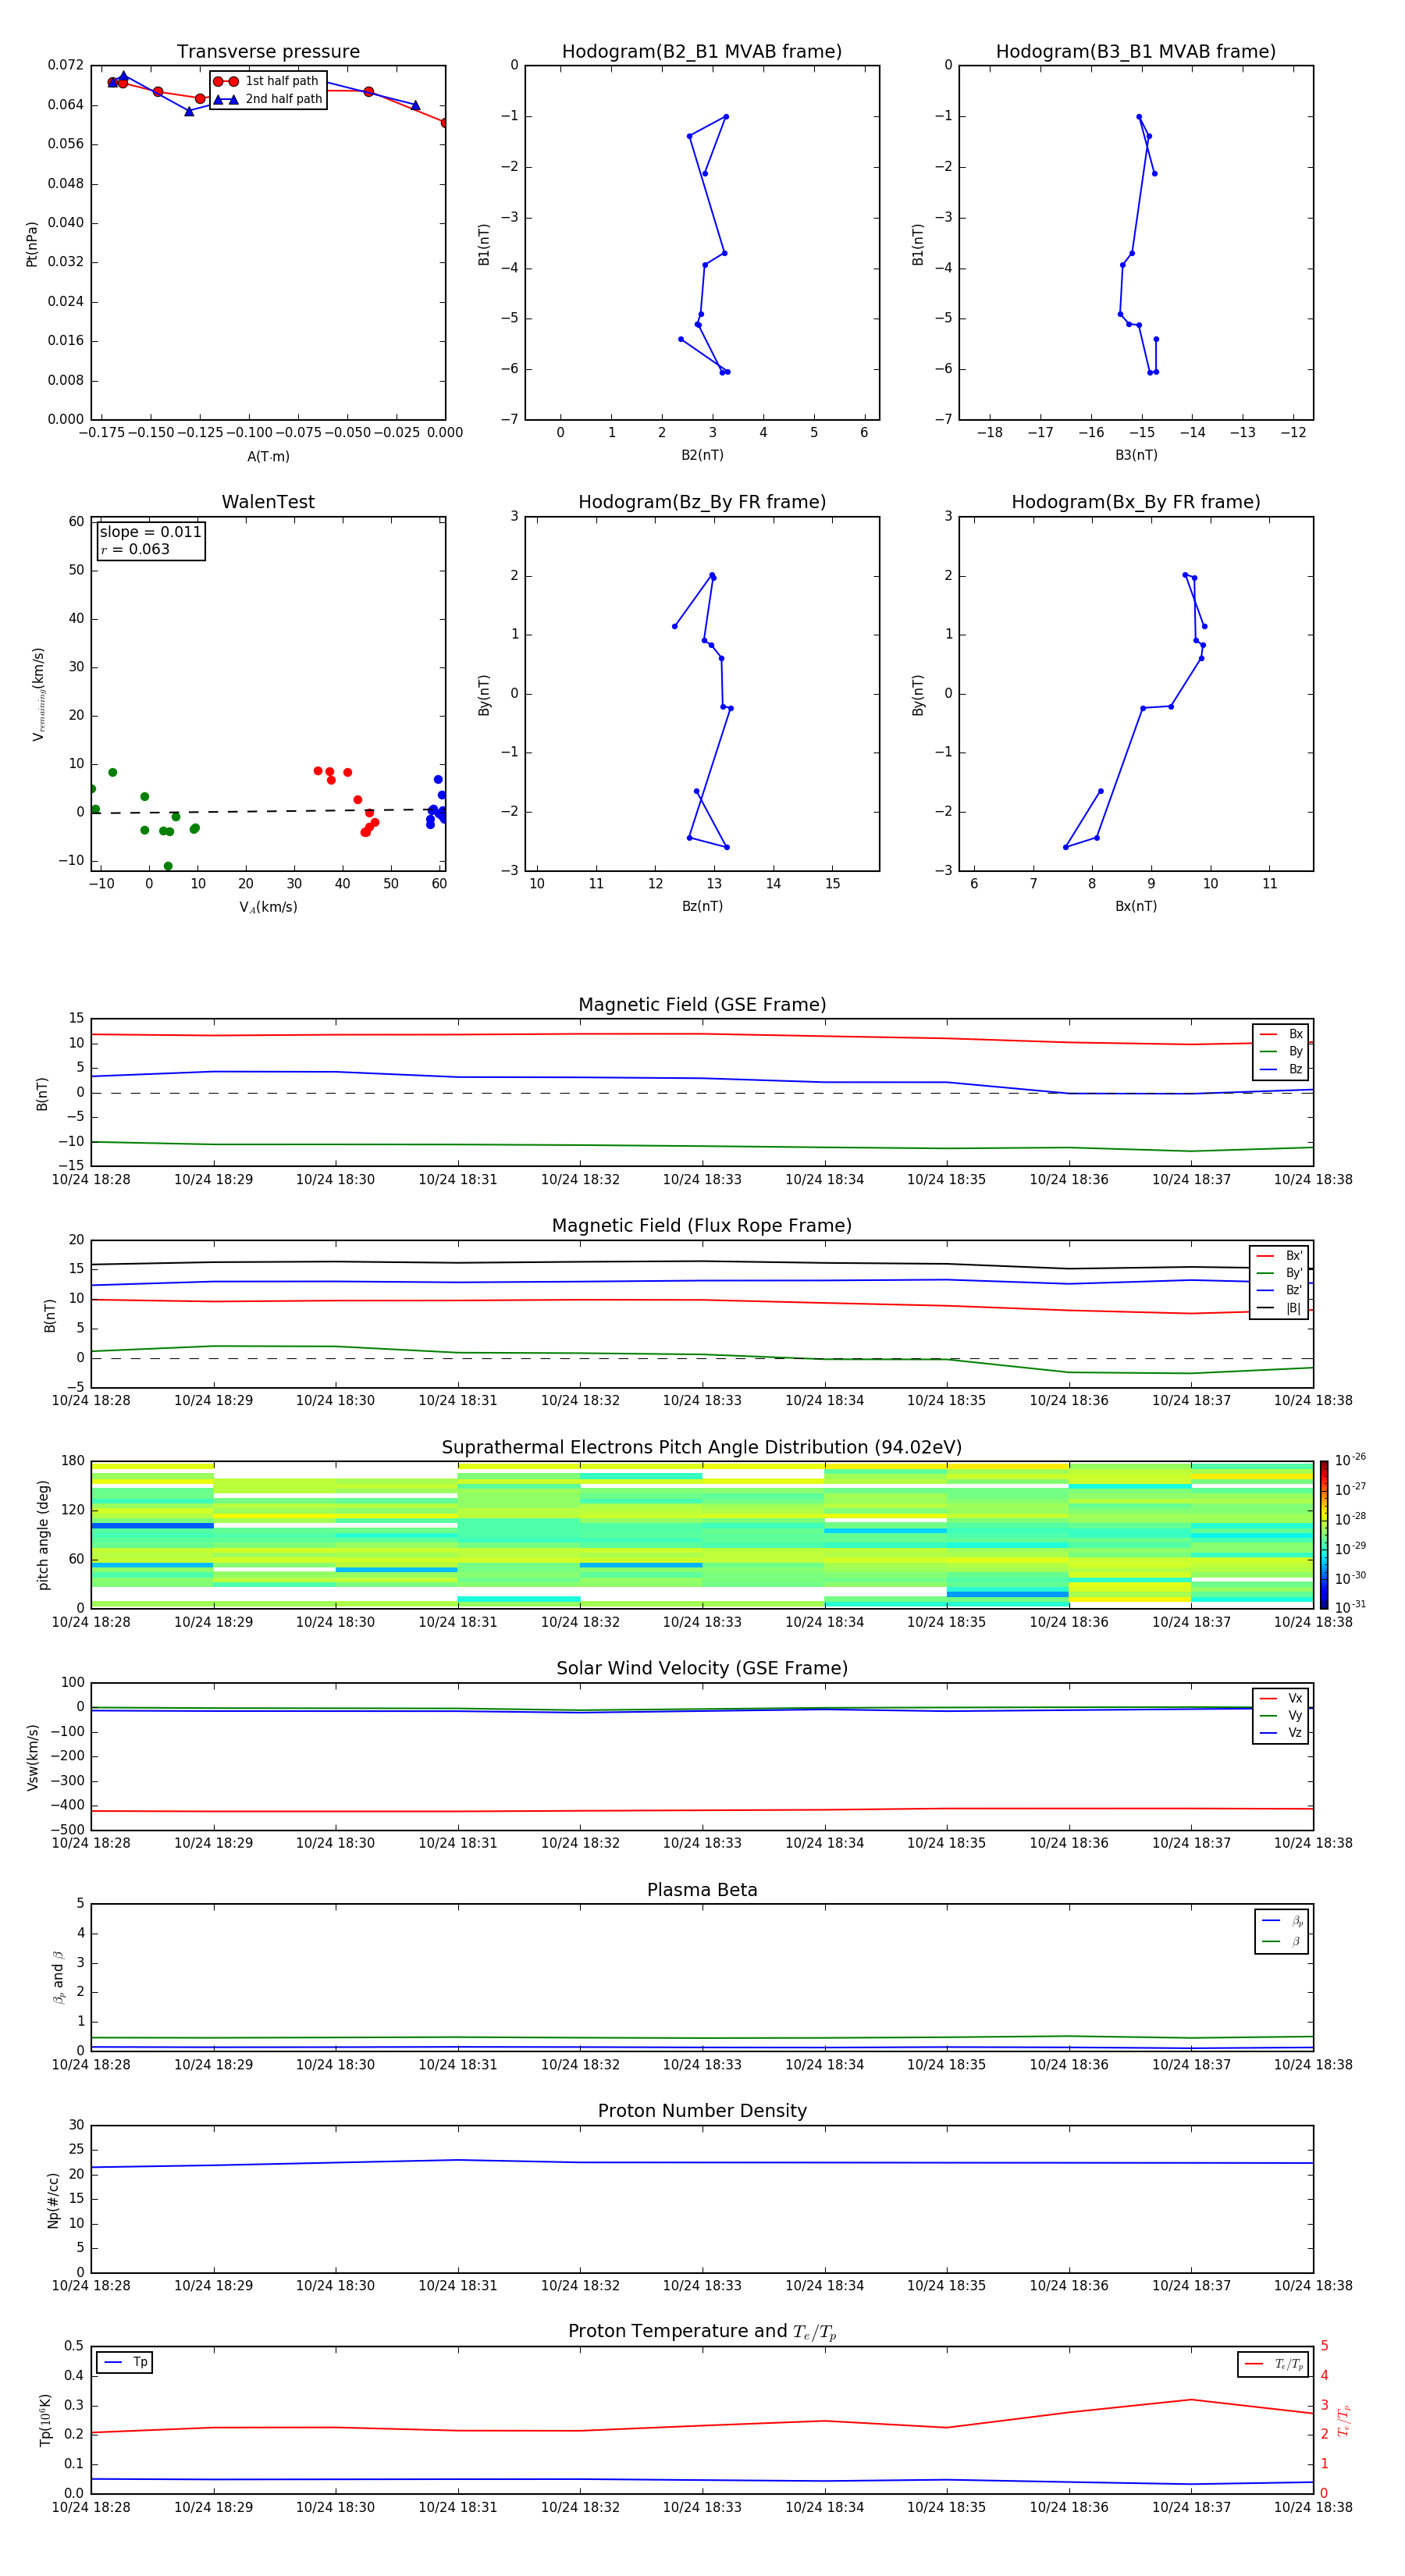
Task: Click the red 'Te/Tp' right-axis label
Action: tap(1344, 2421)
